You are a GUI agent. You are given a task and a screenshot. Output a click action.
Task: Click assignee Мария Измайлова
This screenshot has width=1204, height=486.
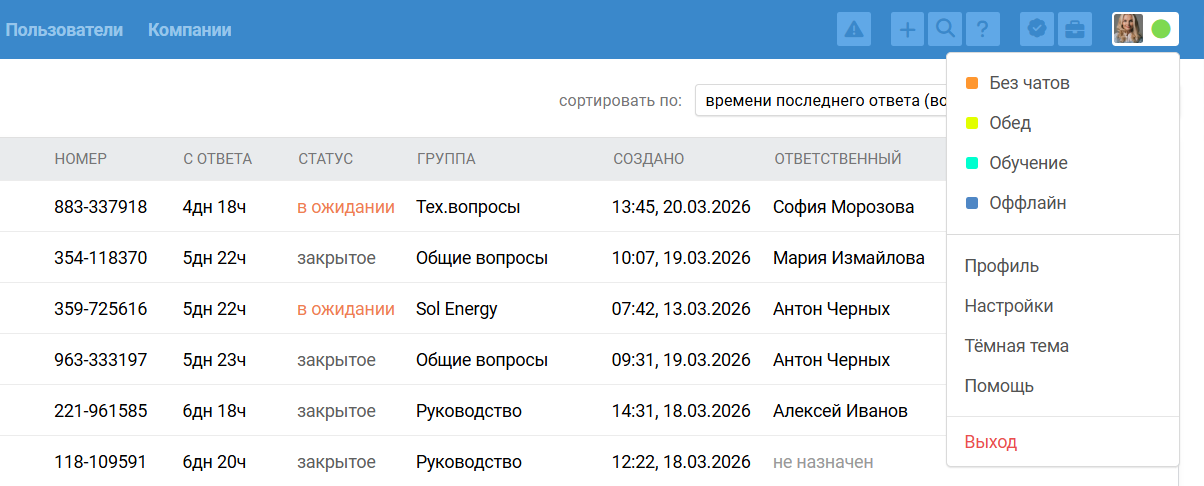tap(849, 258)
